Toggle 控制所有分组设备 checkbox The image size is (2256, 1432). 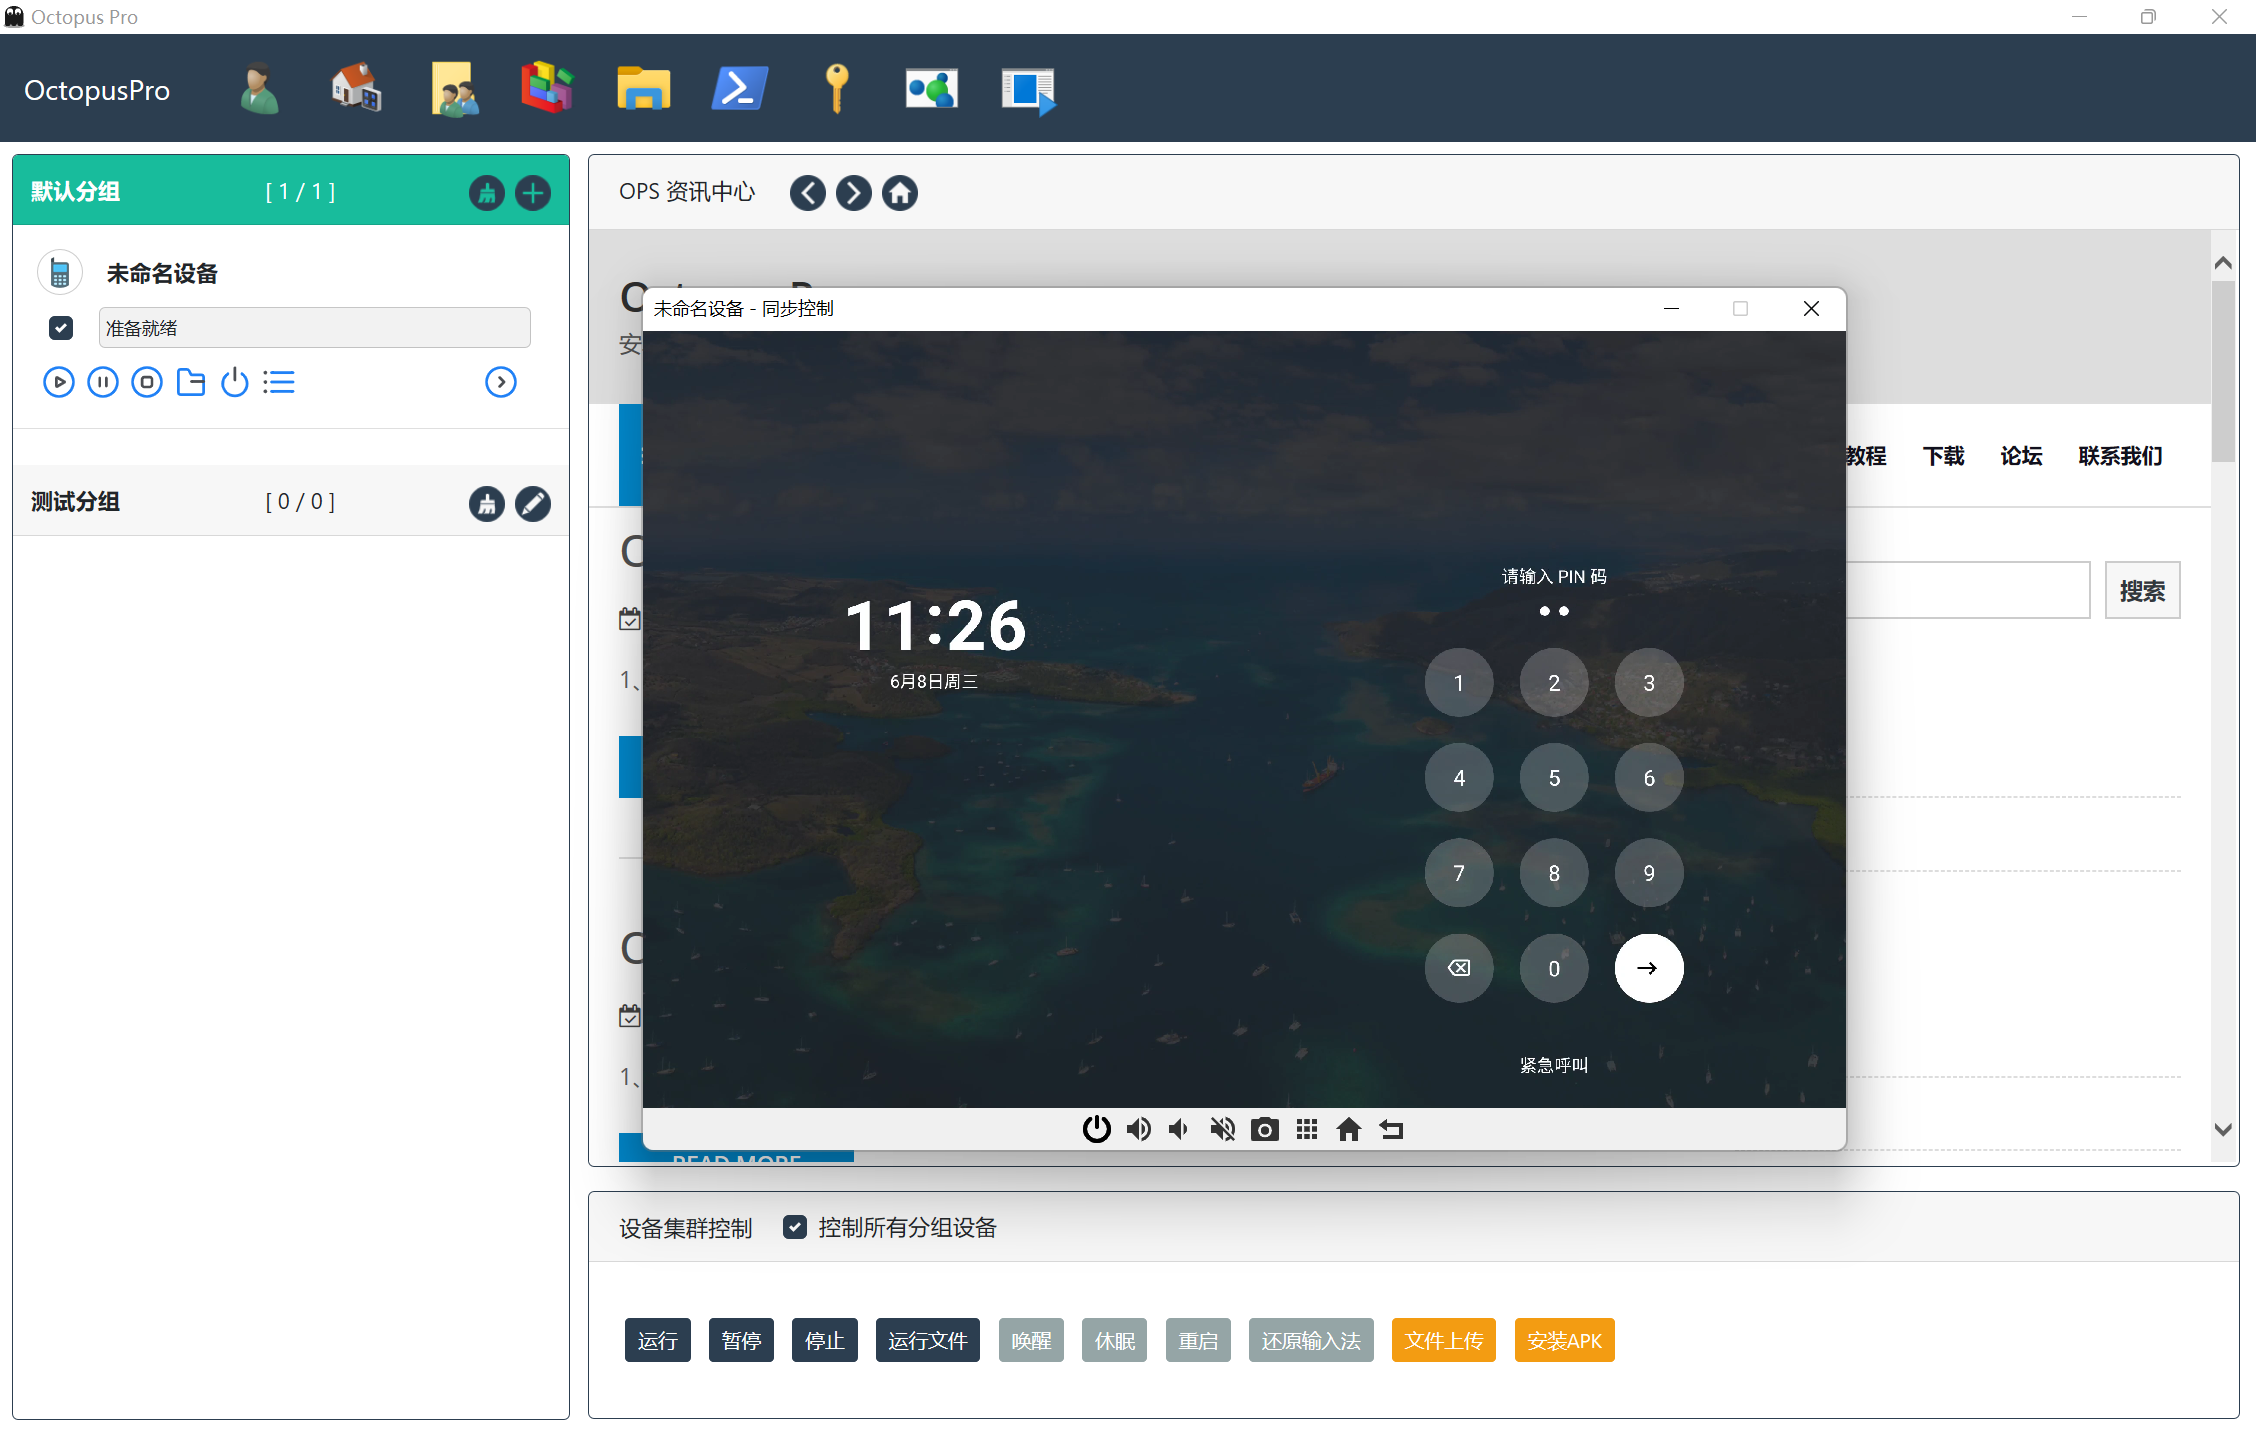click(795, 1227)
